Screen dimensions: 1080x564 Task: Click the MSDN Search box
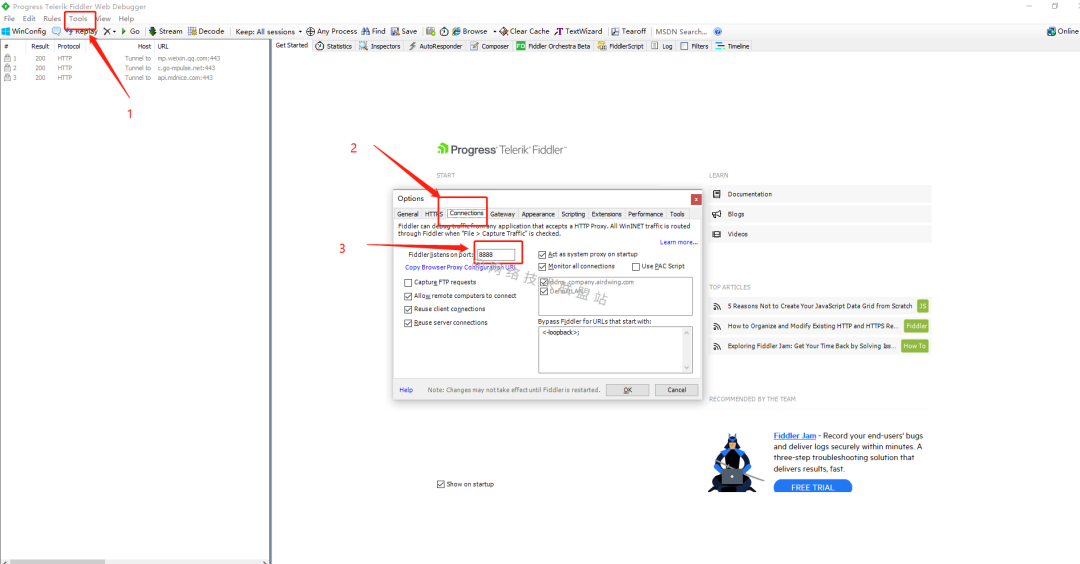[x=681, y=32]
